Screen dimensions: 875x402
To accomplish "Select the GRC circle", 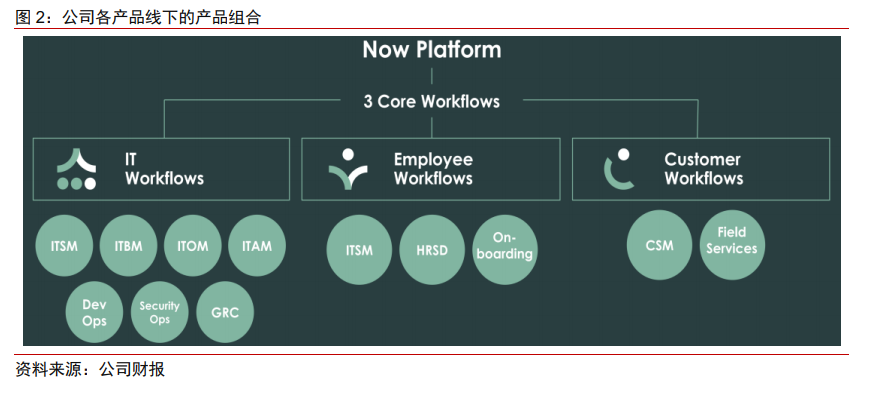I will [225, 313].
